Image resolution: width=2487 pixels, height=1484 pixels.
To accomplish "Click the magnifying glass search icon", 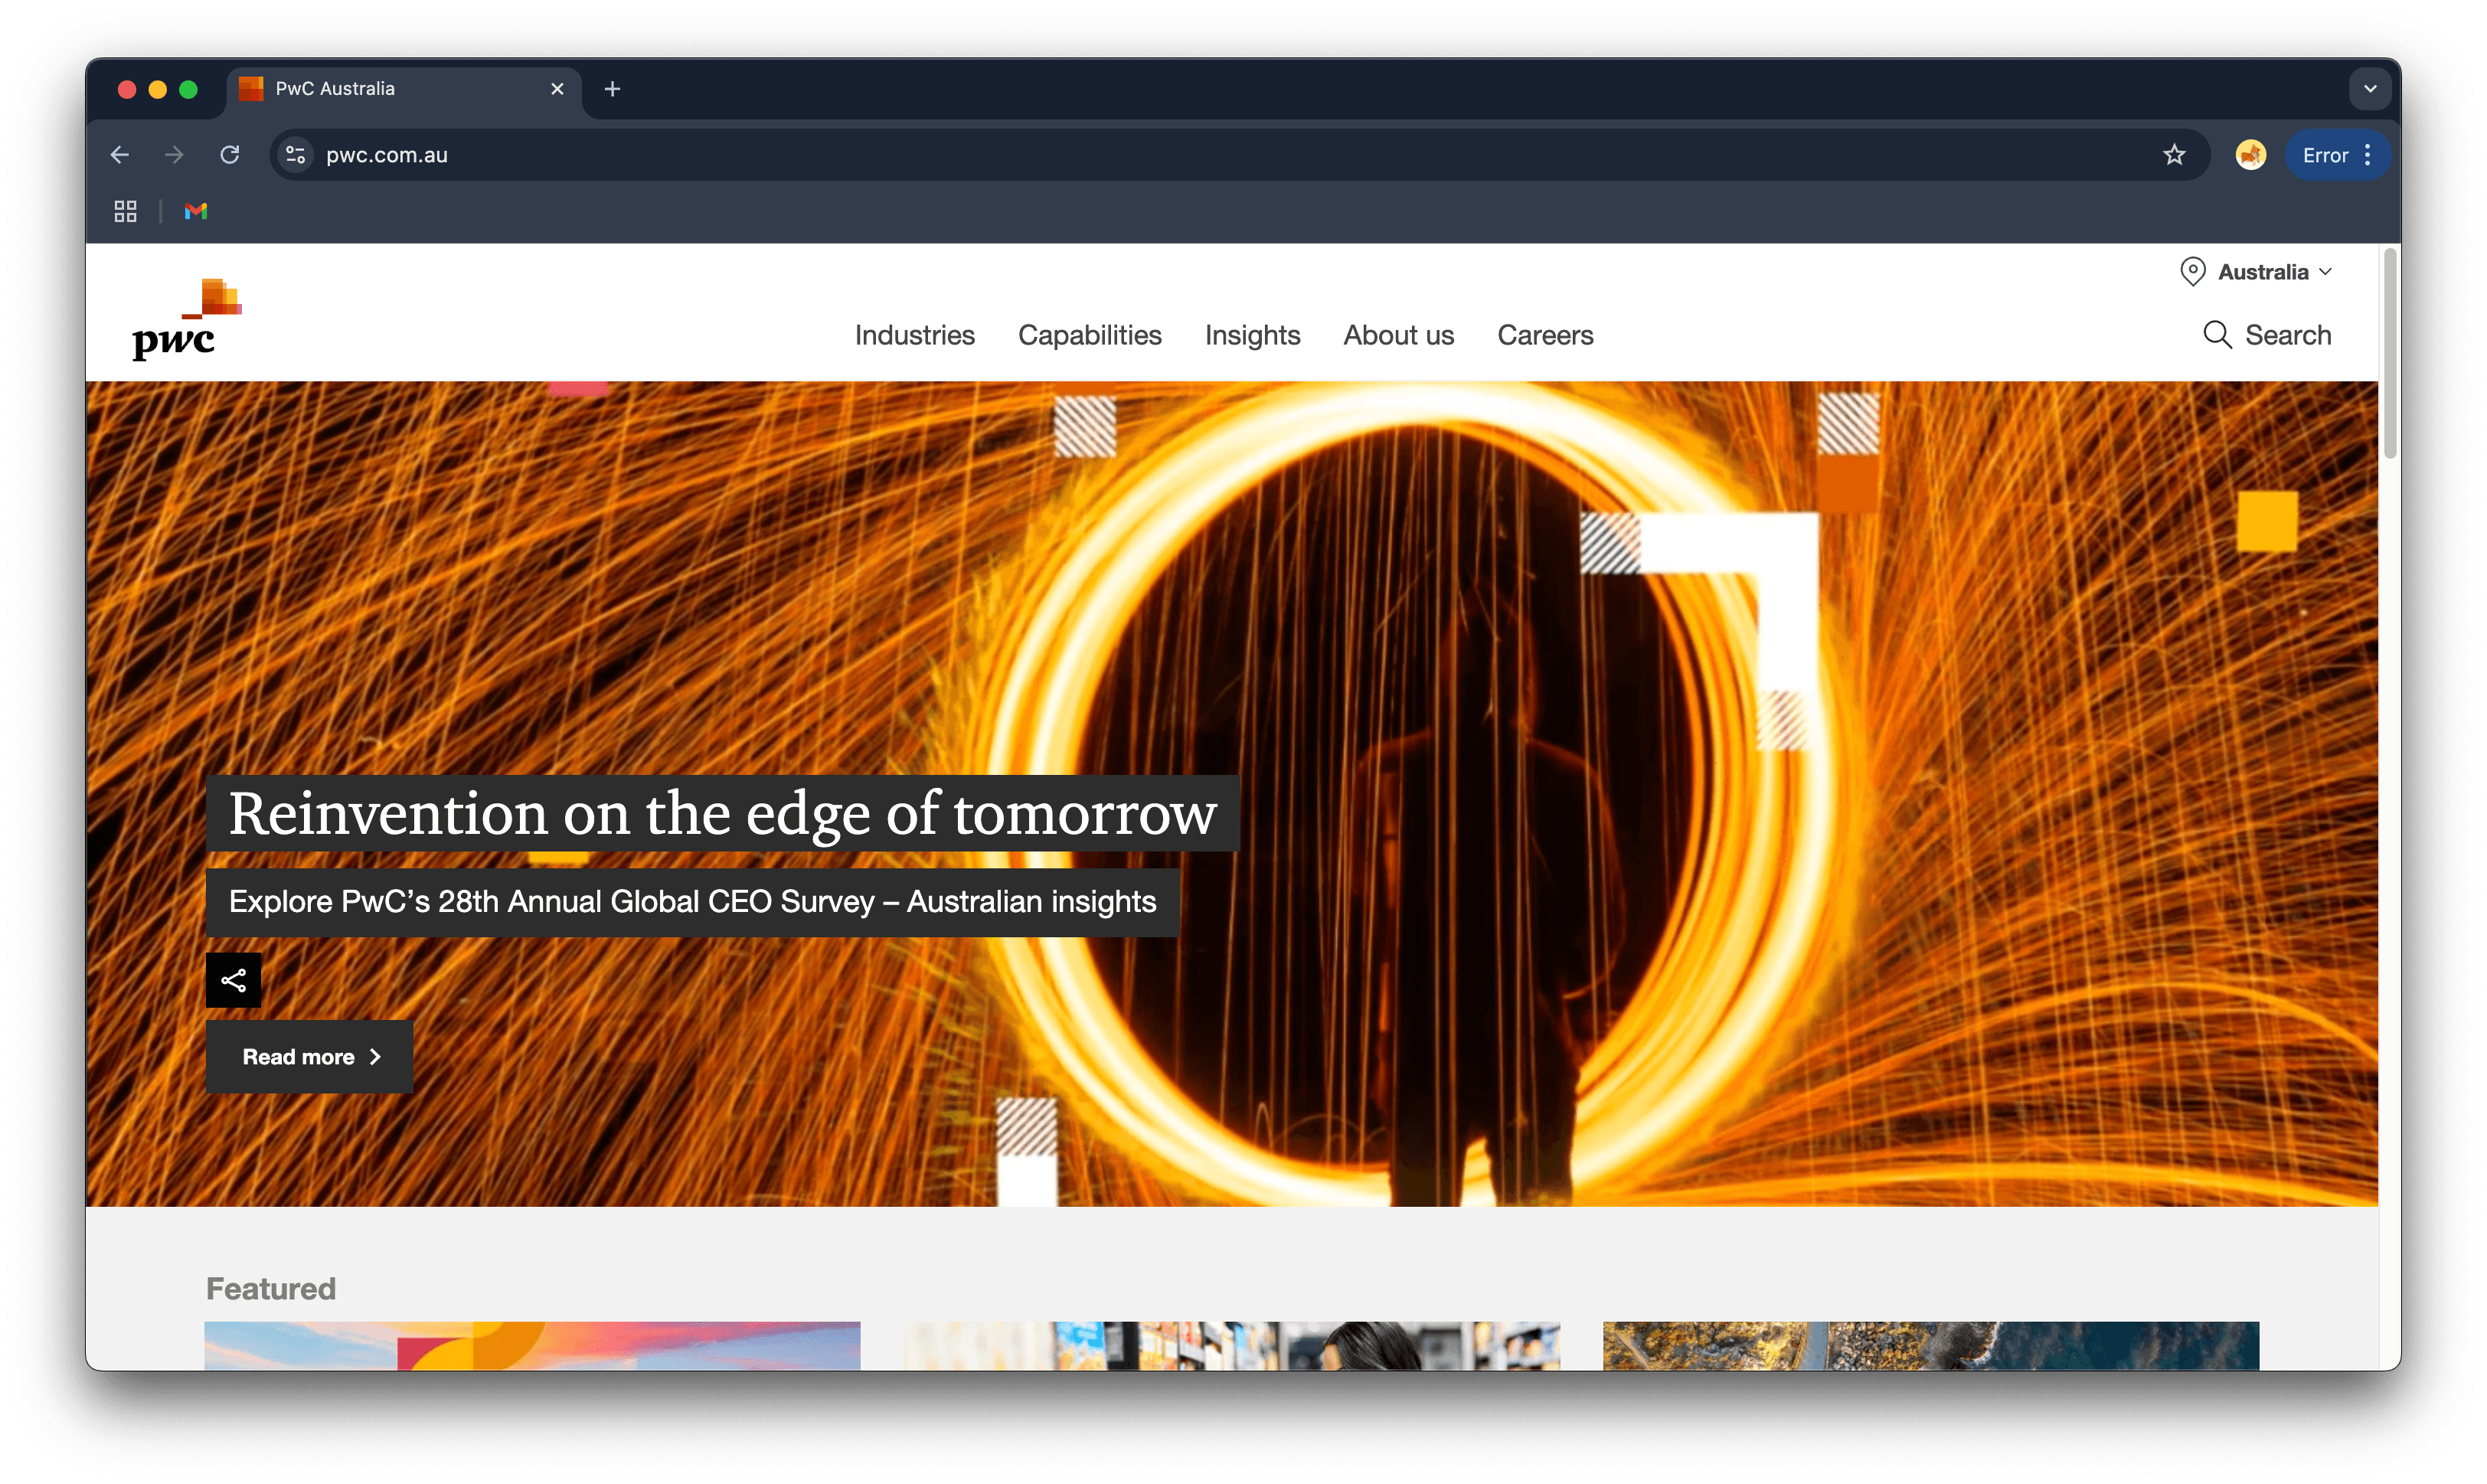I will click(2217, 335).
